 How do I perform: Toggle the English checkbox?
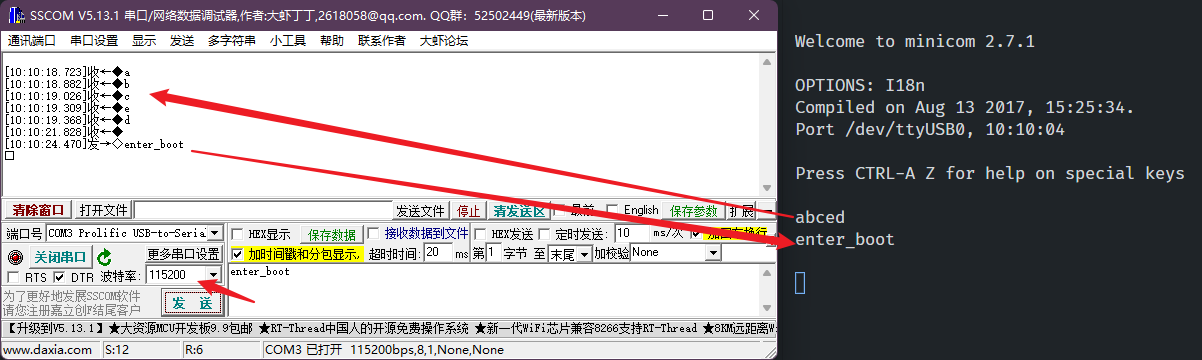tap(612, 210)
